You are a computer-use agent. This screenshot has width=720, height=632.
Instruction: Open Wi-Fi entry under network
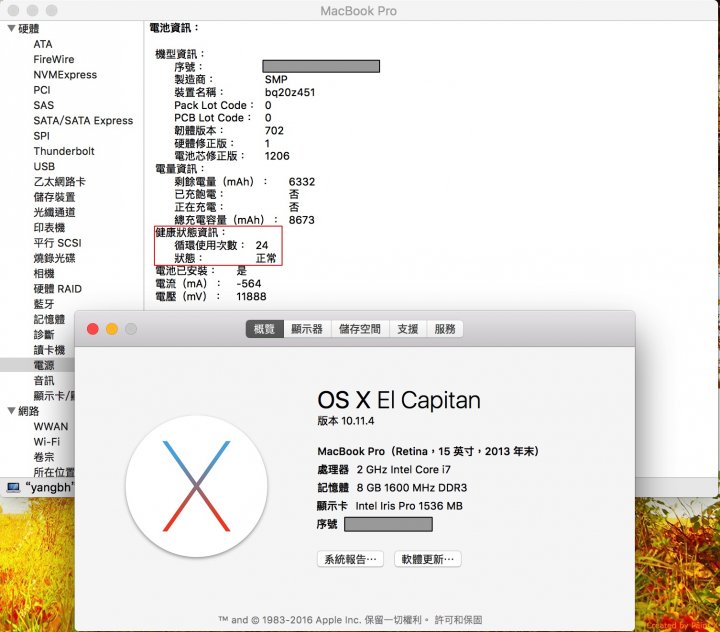tap(46, 441)
